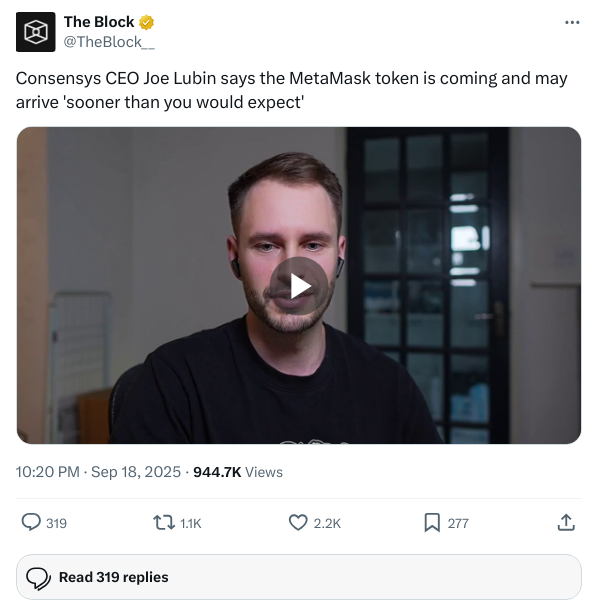Viewport: 598px width, 608px height.
Task: Click The Block display name
Action: [x=99, y=22]
